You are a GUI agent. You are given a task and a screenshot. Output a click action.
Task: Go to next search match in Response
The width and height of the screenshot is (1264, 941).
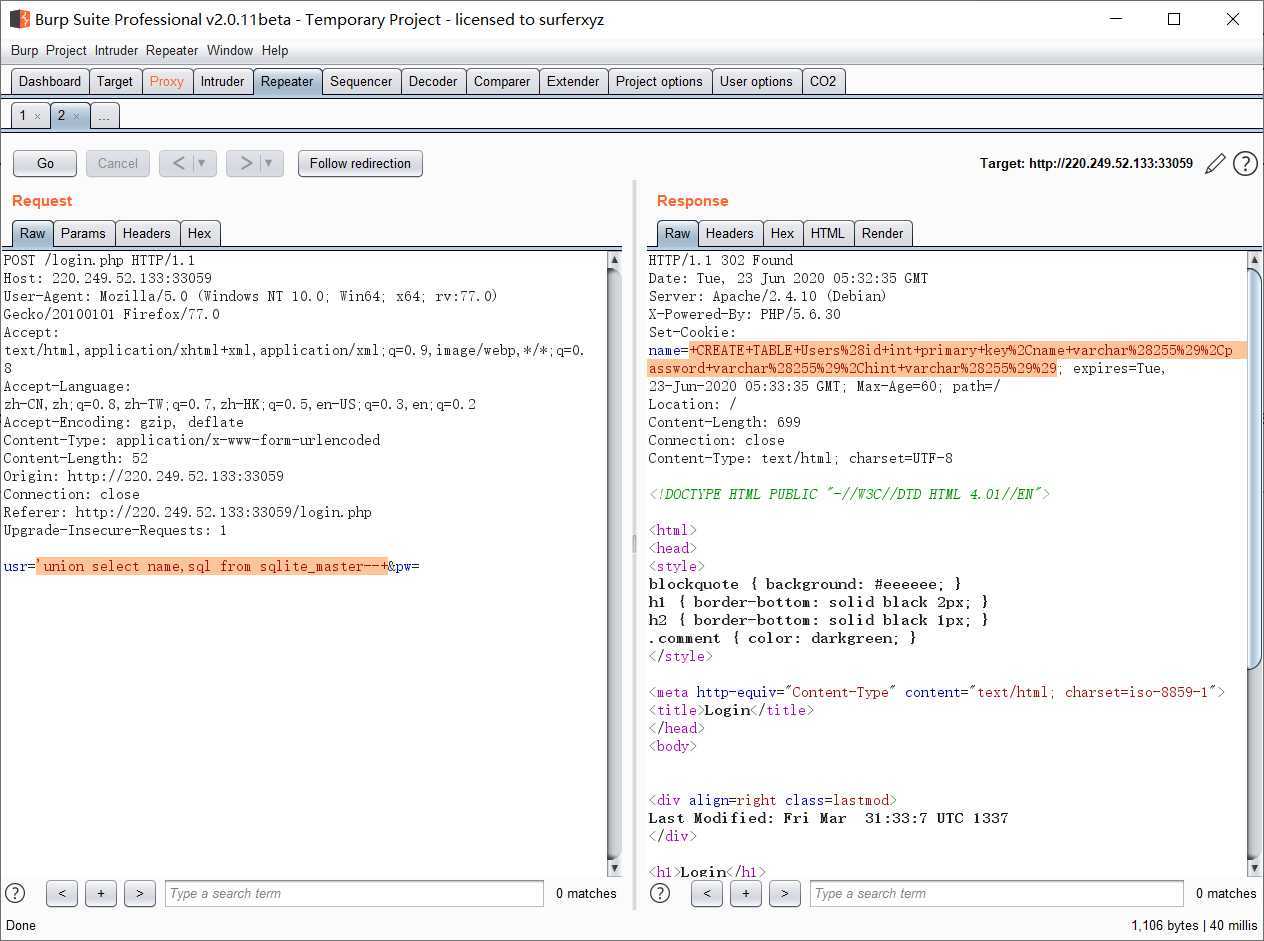point(785,893)
